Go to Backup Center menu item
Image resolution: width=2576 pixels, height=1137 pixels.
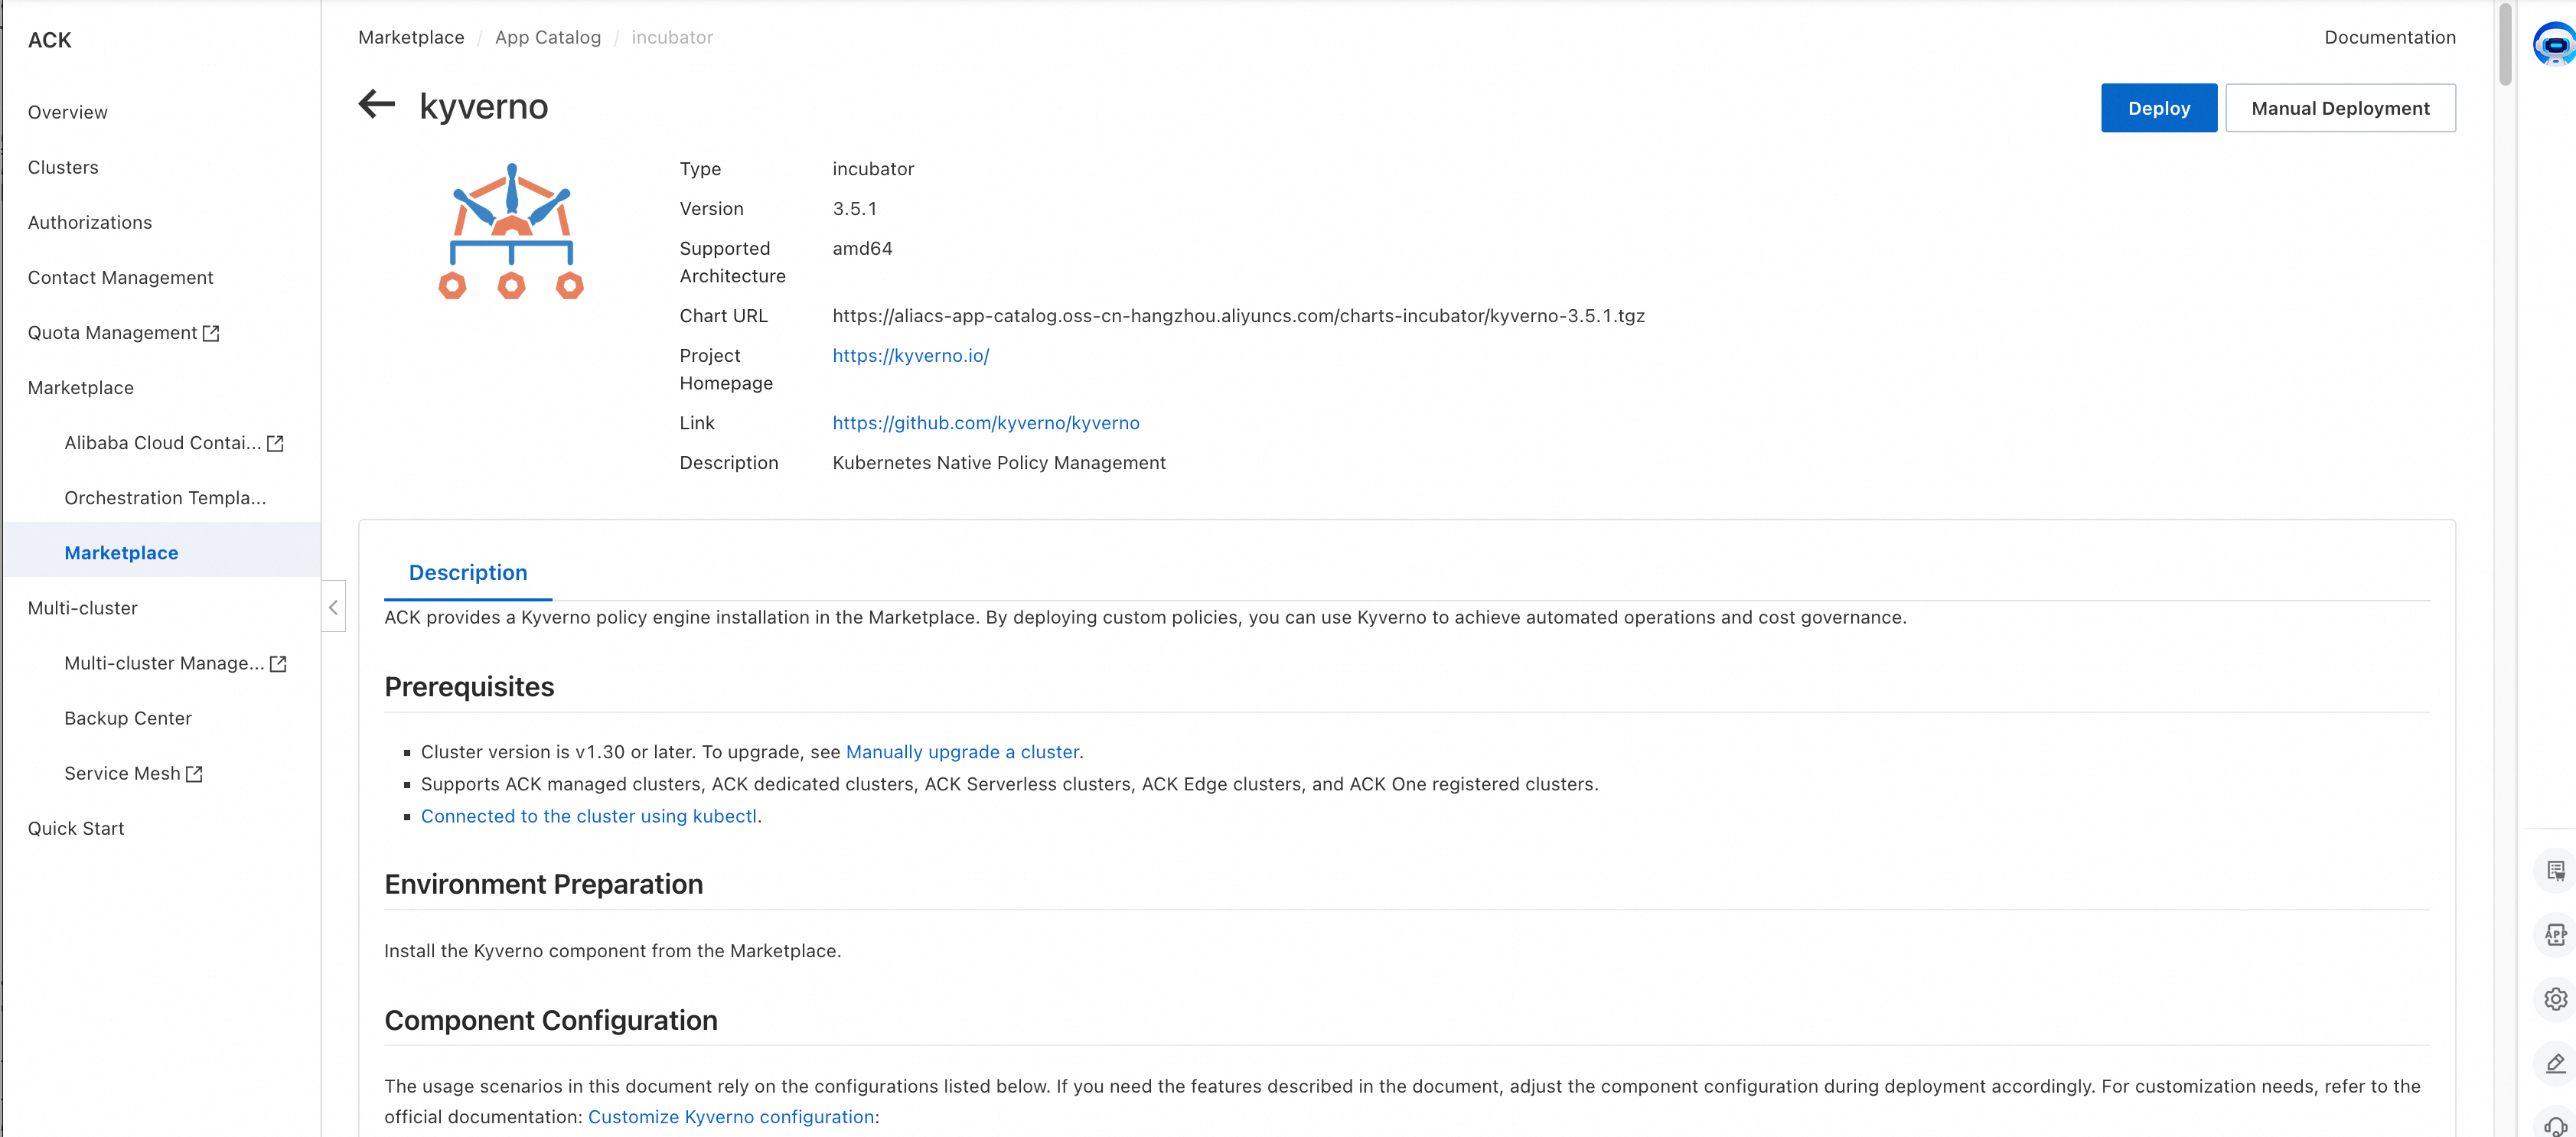coord(128,718)
